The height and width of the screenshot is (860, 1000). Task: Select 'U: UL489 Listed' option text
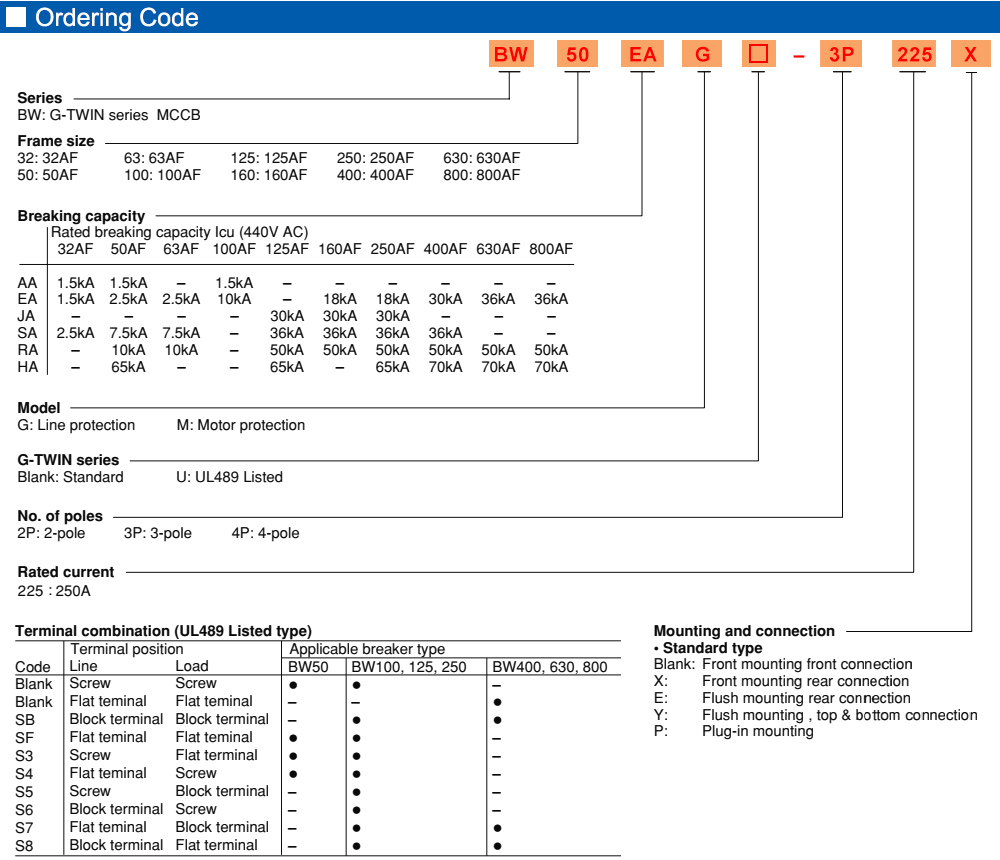[230, 477]
